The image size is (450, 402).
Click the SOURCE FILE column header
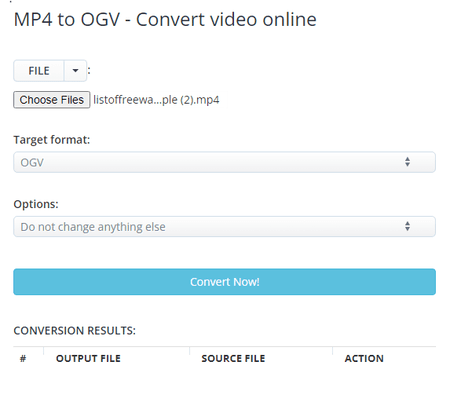(x=233, y=359)
